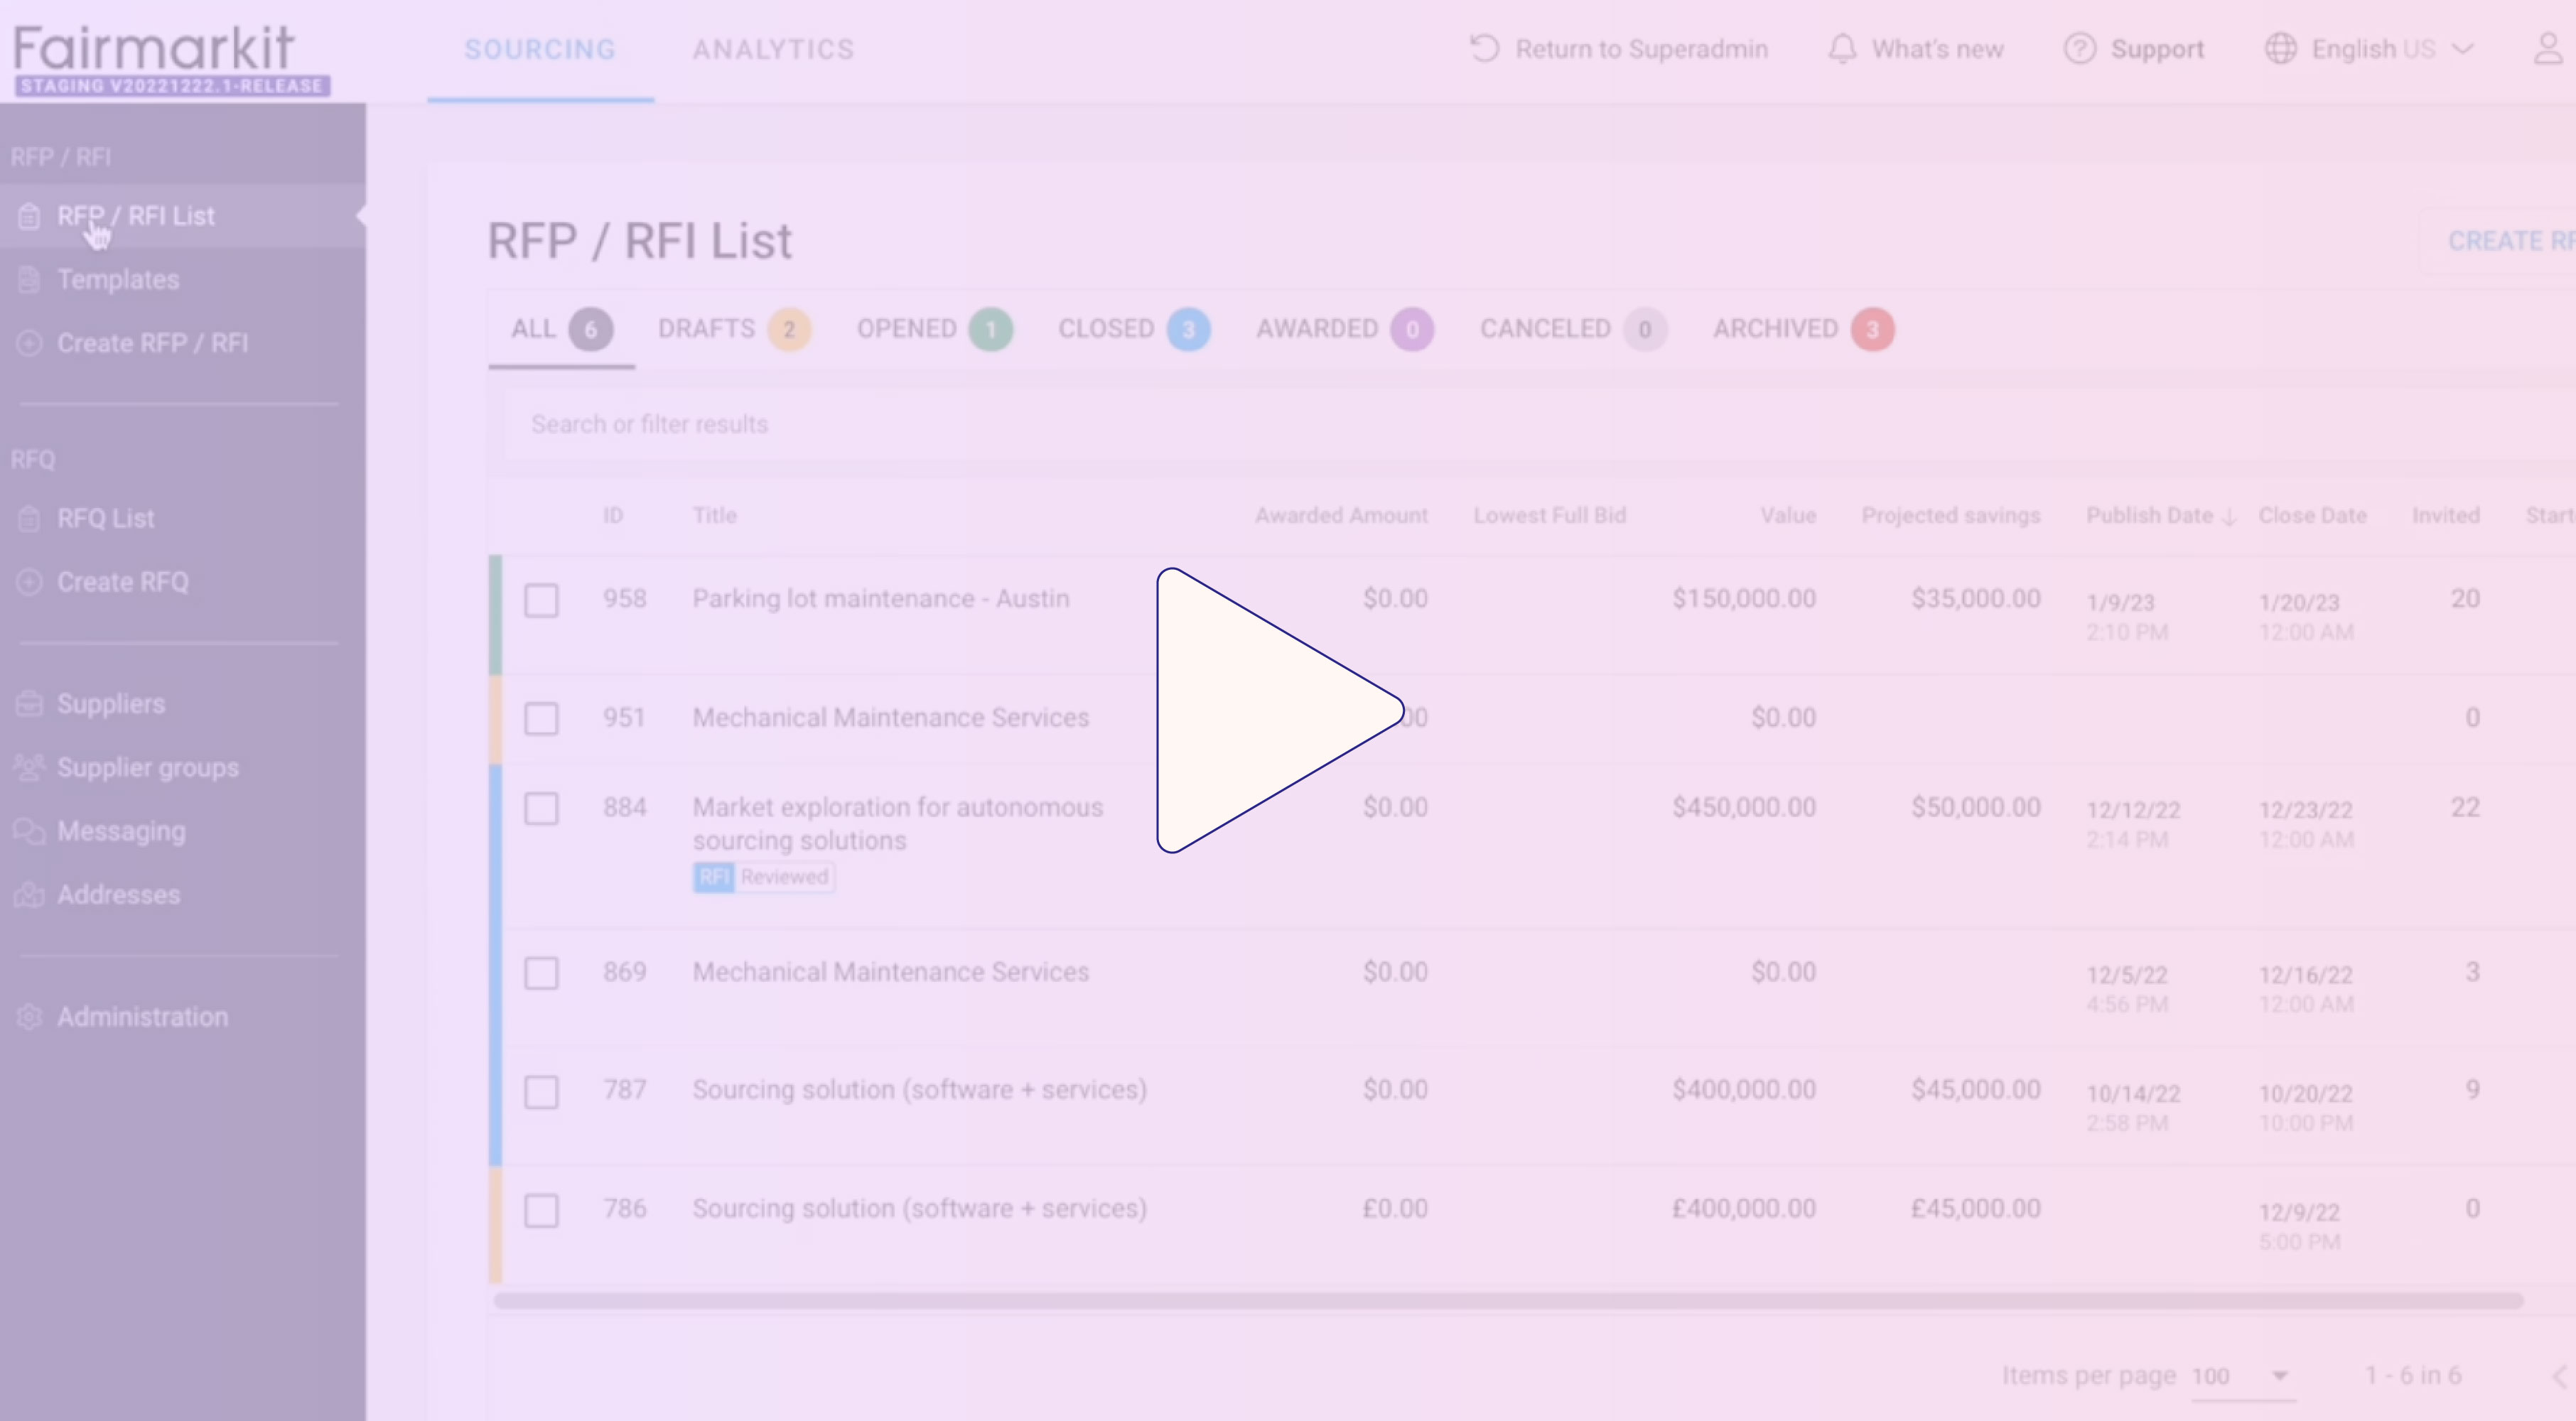Viewport: 2576px width, 1421px height.
Task: Open the Opened tab
Action: (x=934, y=329)
